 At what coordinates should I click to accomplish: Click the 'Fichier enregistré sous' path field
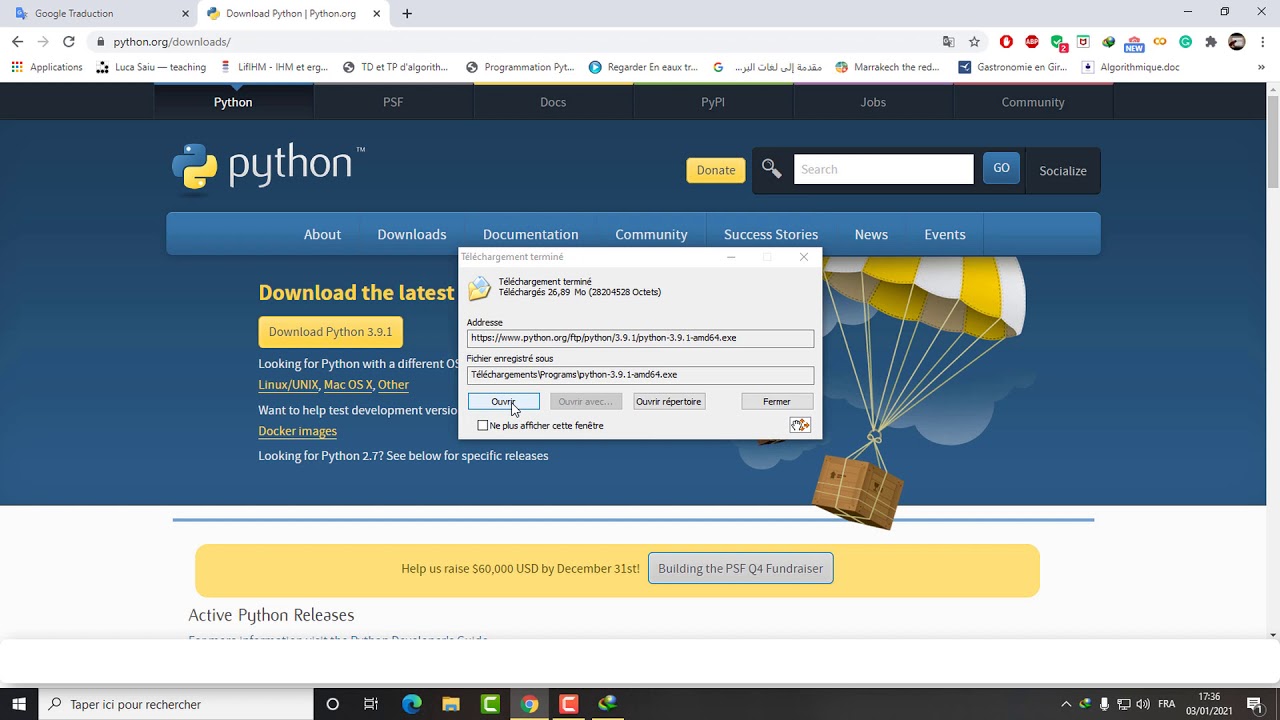click(640, 375)
